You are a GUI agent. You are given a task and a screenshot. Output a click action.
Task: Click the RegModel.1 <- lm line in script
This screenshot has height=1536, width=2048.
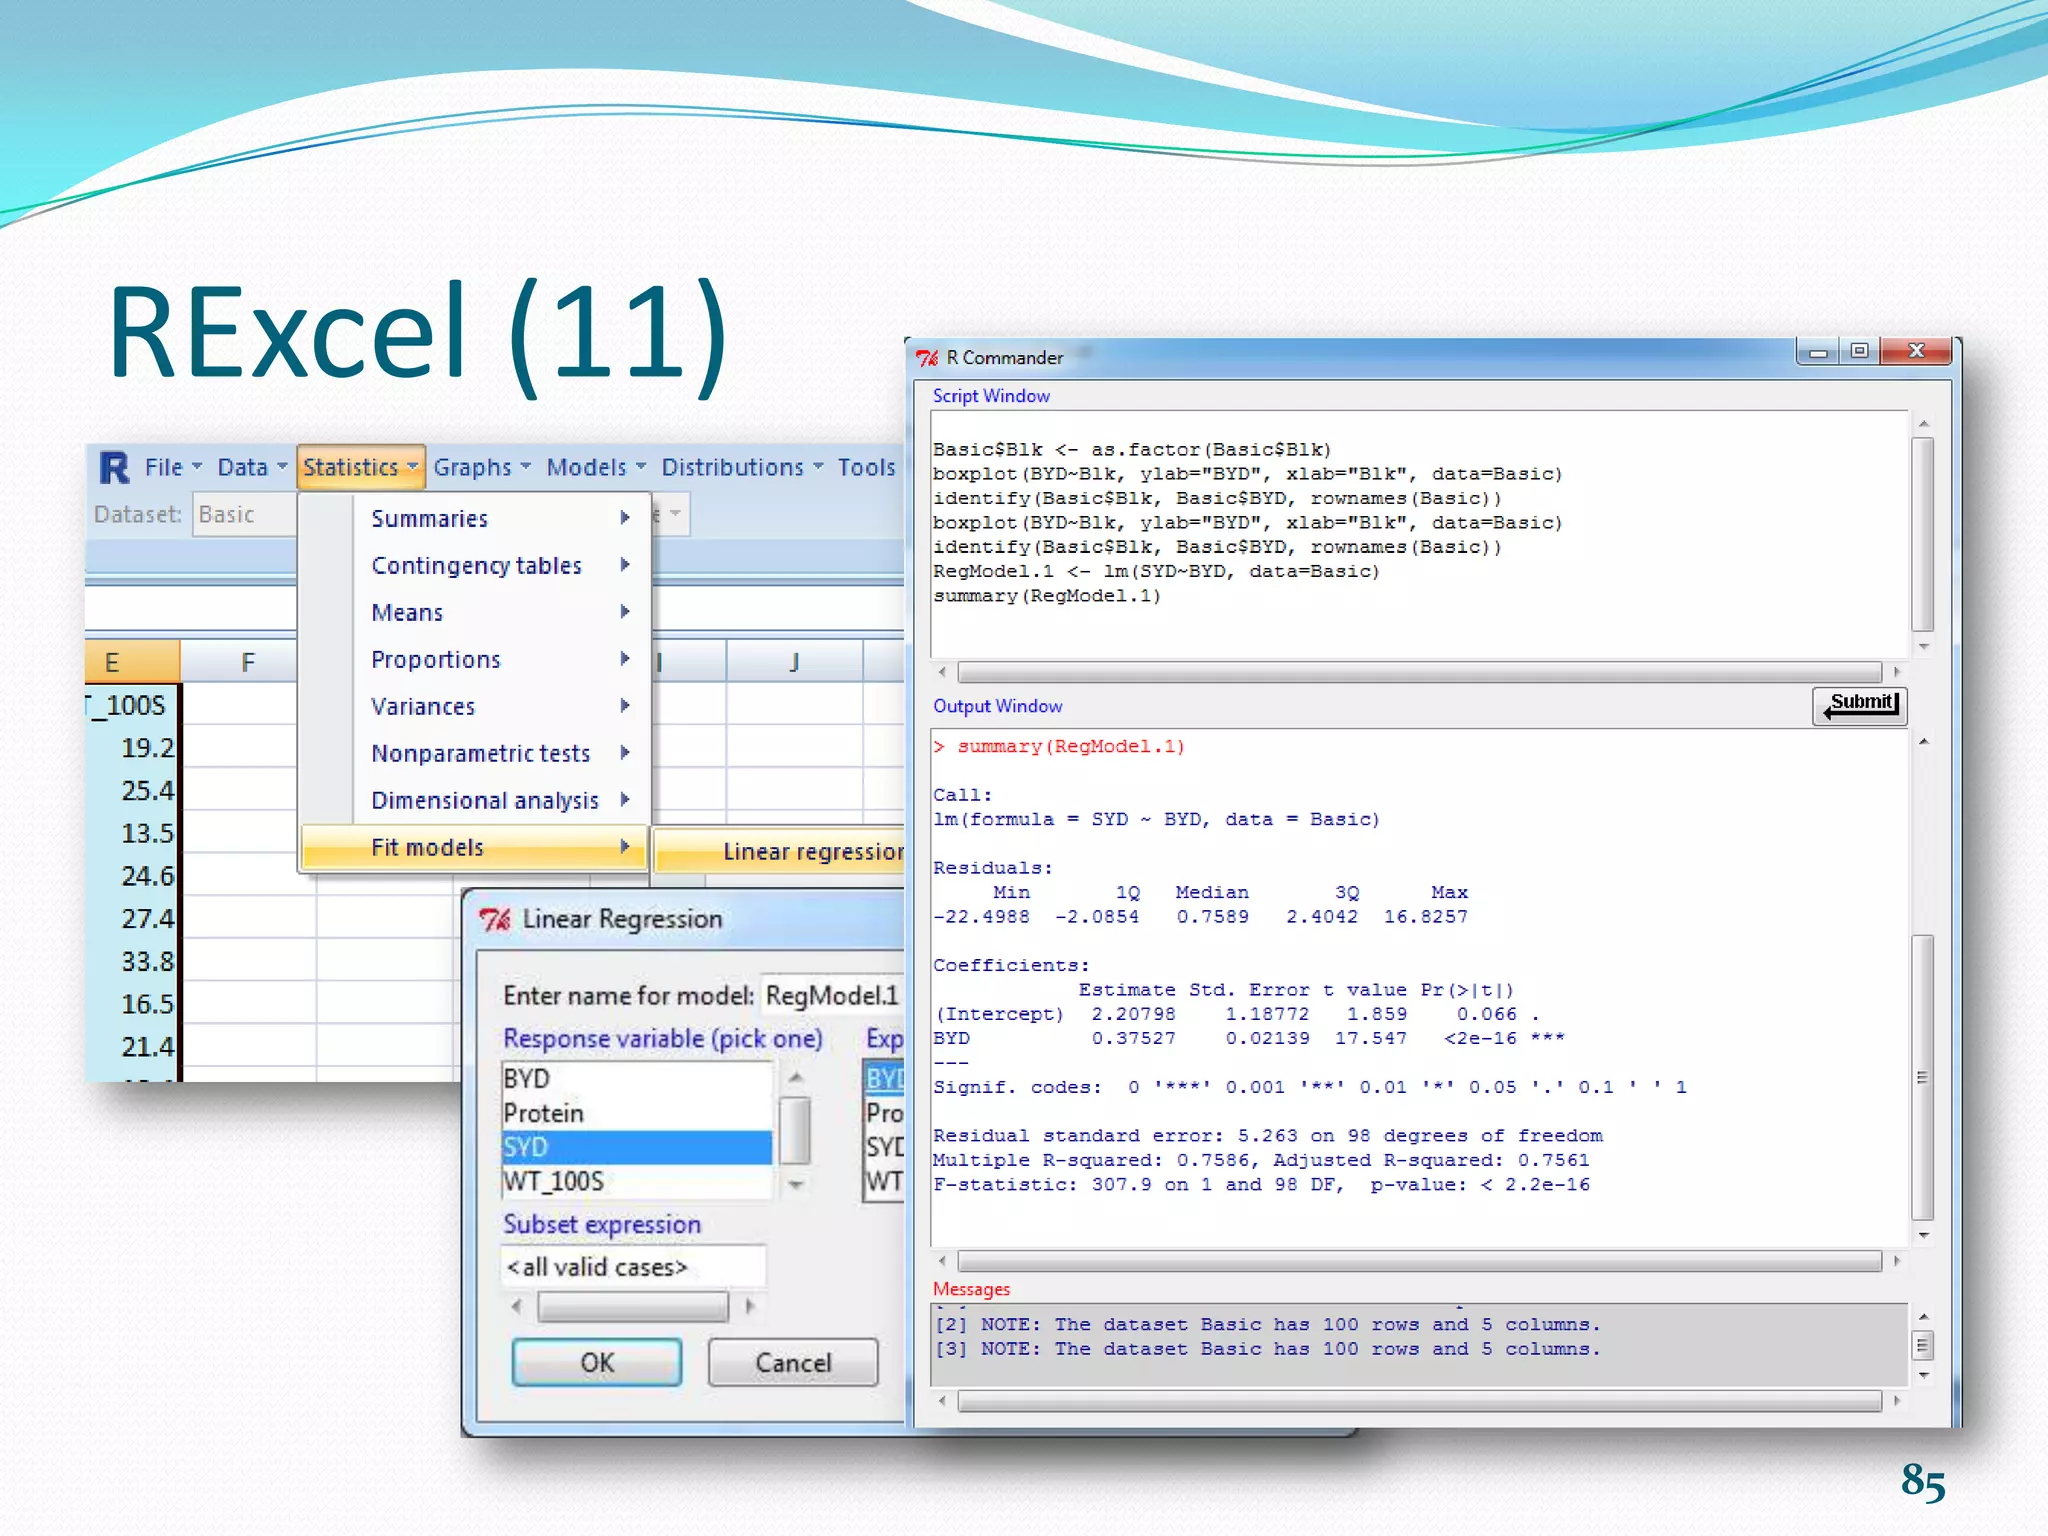[1156, 571]
